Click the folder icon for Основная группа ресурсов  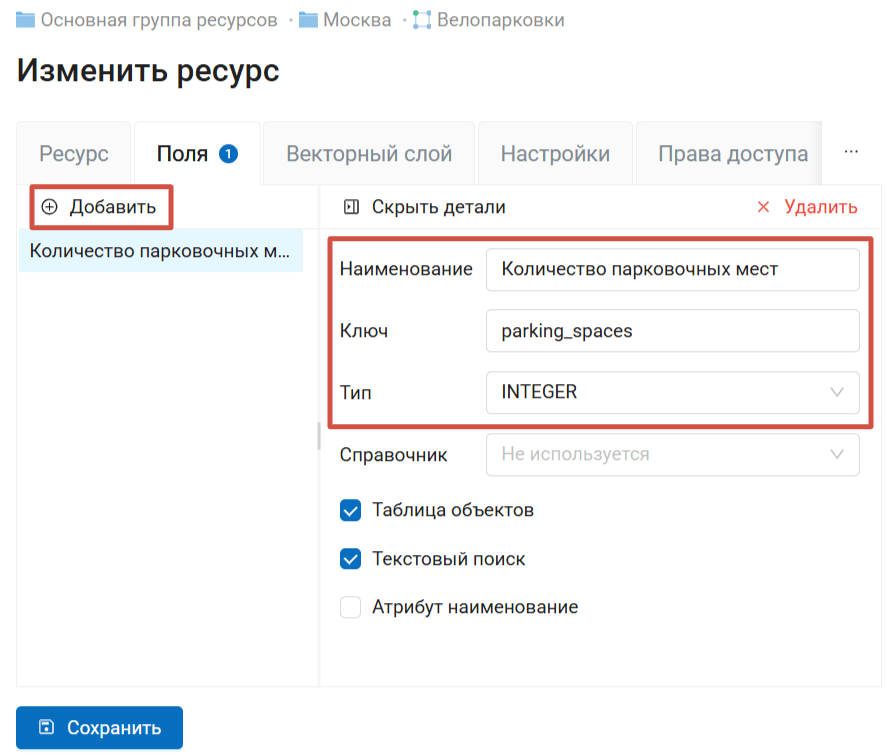[25, 20]
